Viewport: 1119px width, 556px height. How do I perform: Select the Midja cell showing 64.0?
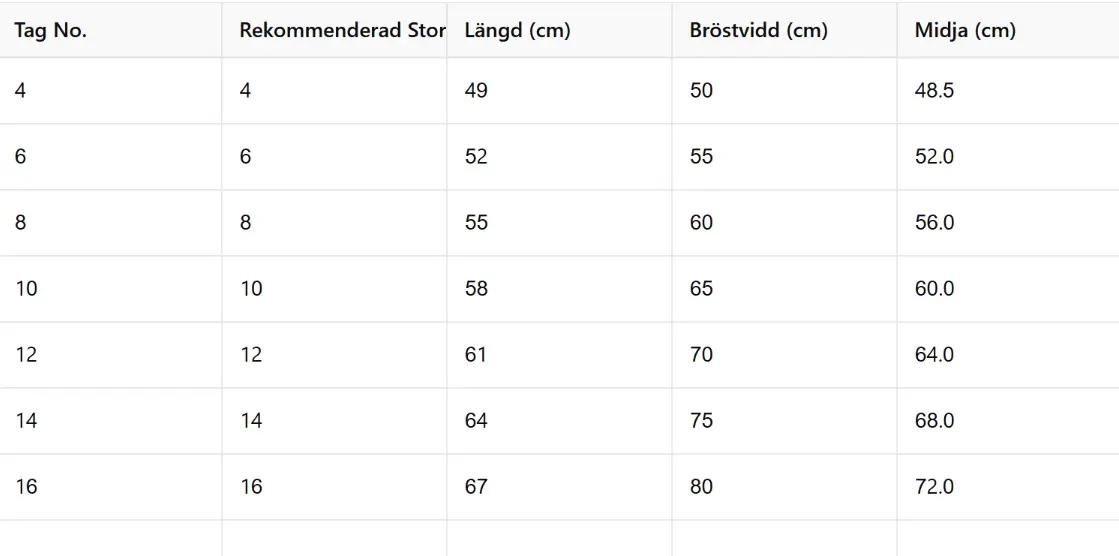point(934,354)
